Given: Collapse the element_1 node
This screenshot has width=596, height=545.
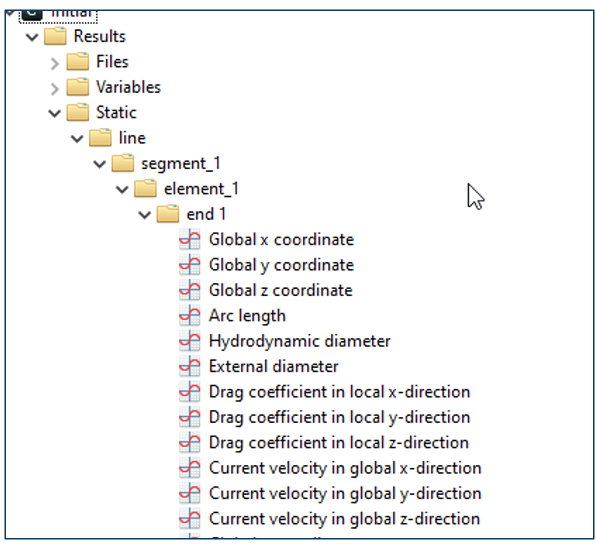Looking at the screenshot, I should click(x=122, y=190).
